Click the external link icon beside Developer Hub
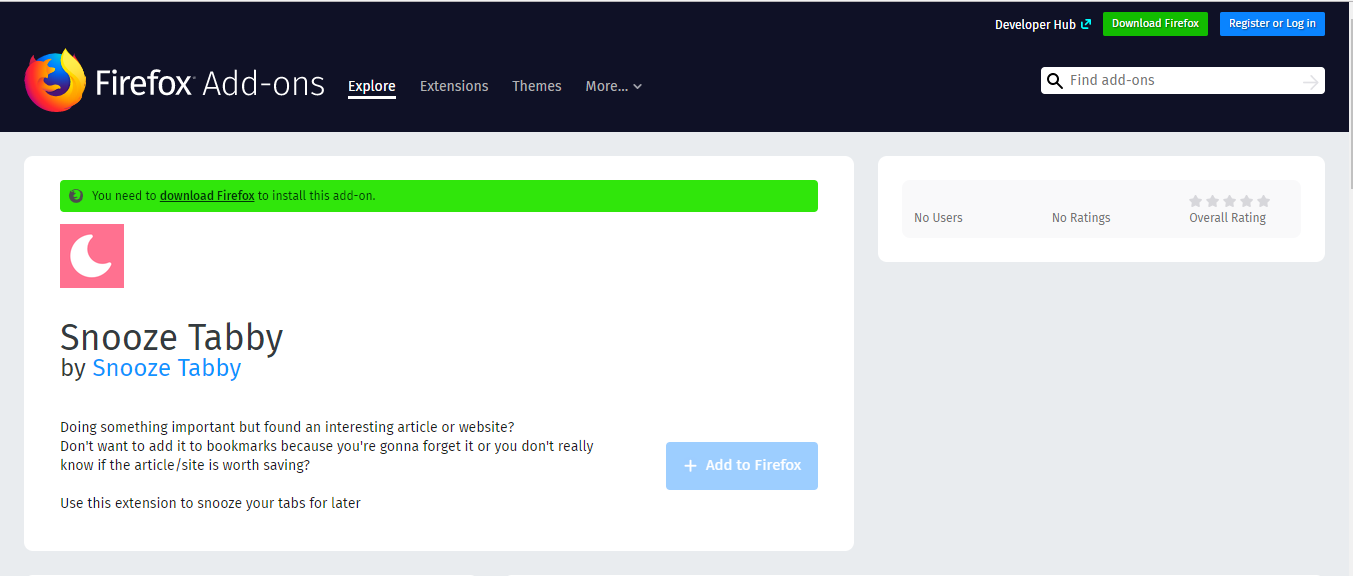Image resolution: width=1353 pixels, height=576 pixels. coord(1086,24)
